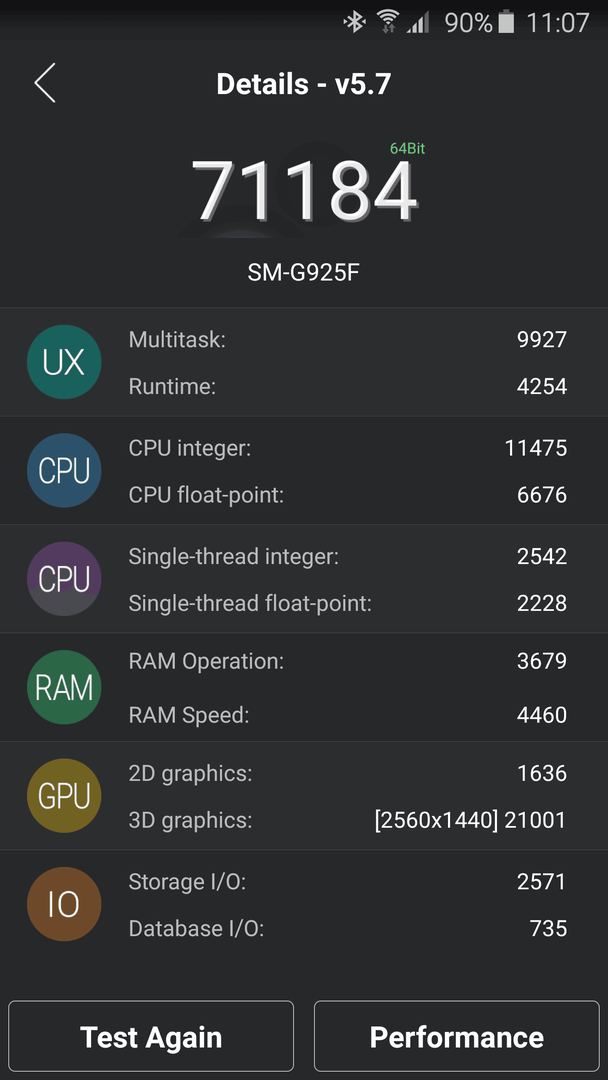Image resolution: width=608 pixels, height=1080 pixels.
Task: Tap the SM-G925F device model text
Action: coord(304,273)
